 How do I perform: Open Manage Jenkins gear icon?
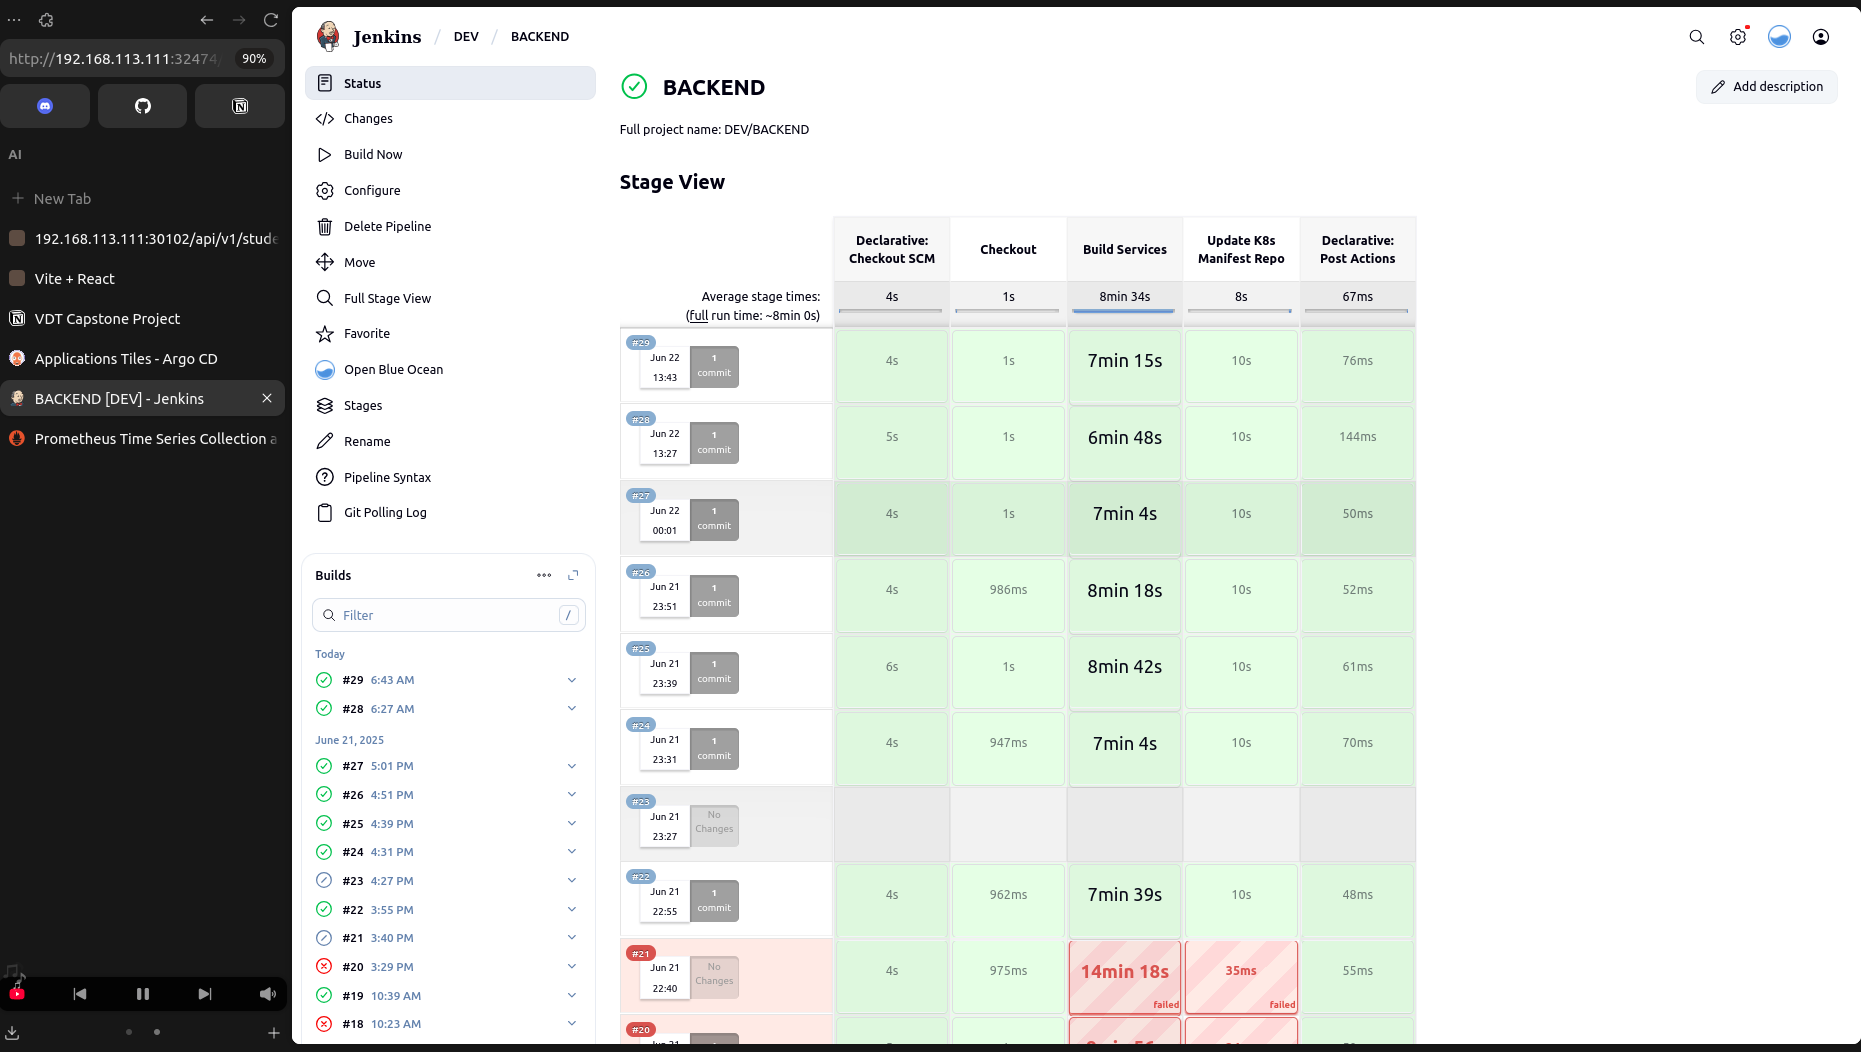click(1738, 37)
